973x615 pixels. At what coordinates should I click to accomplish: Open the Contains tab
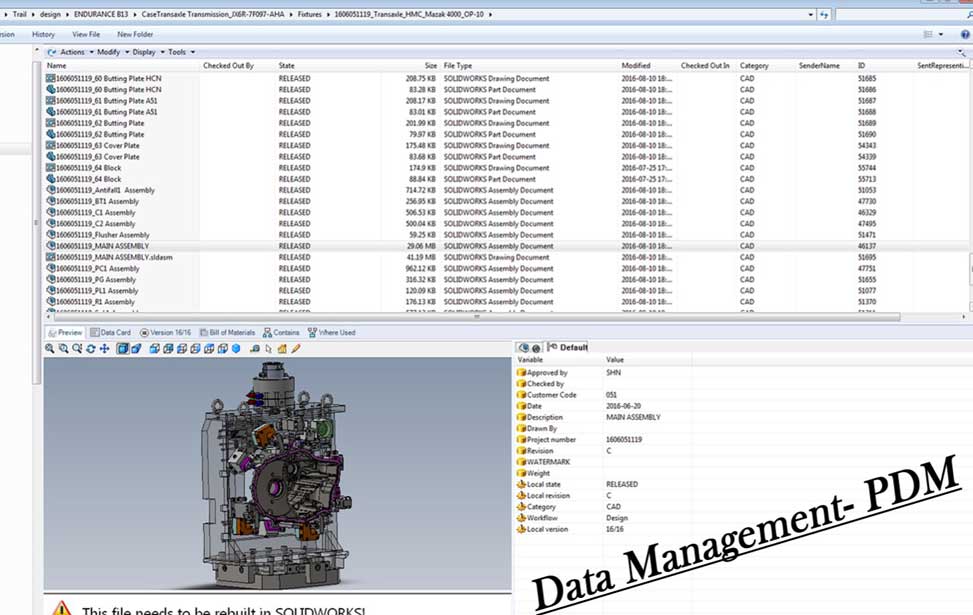point(281,333)
